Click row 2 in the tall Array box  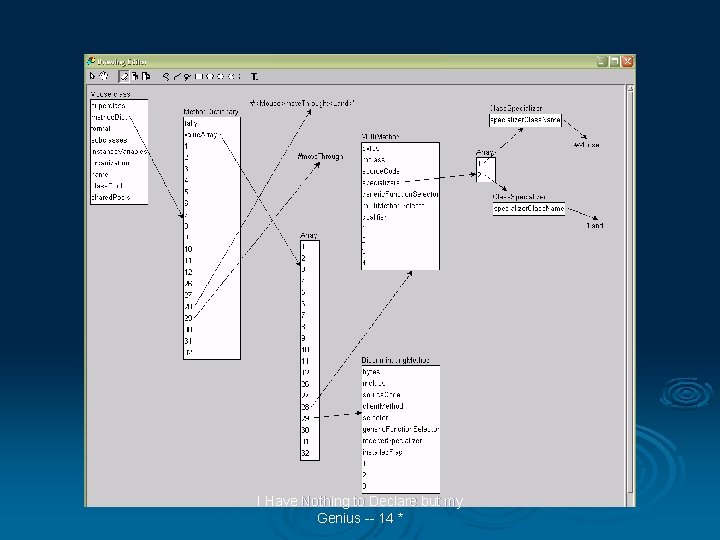coord(310,259)
